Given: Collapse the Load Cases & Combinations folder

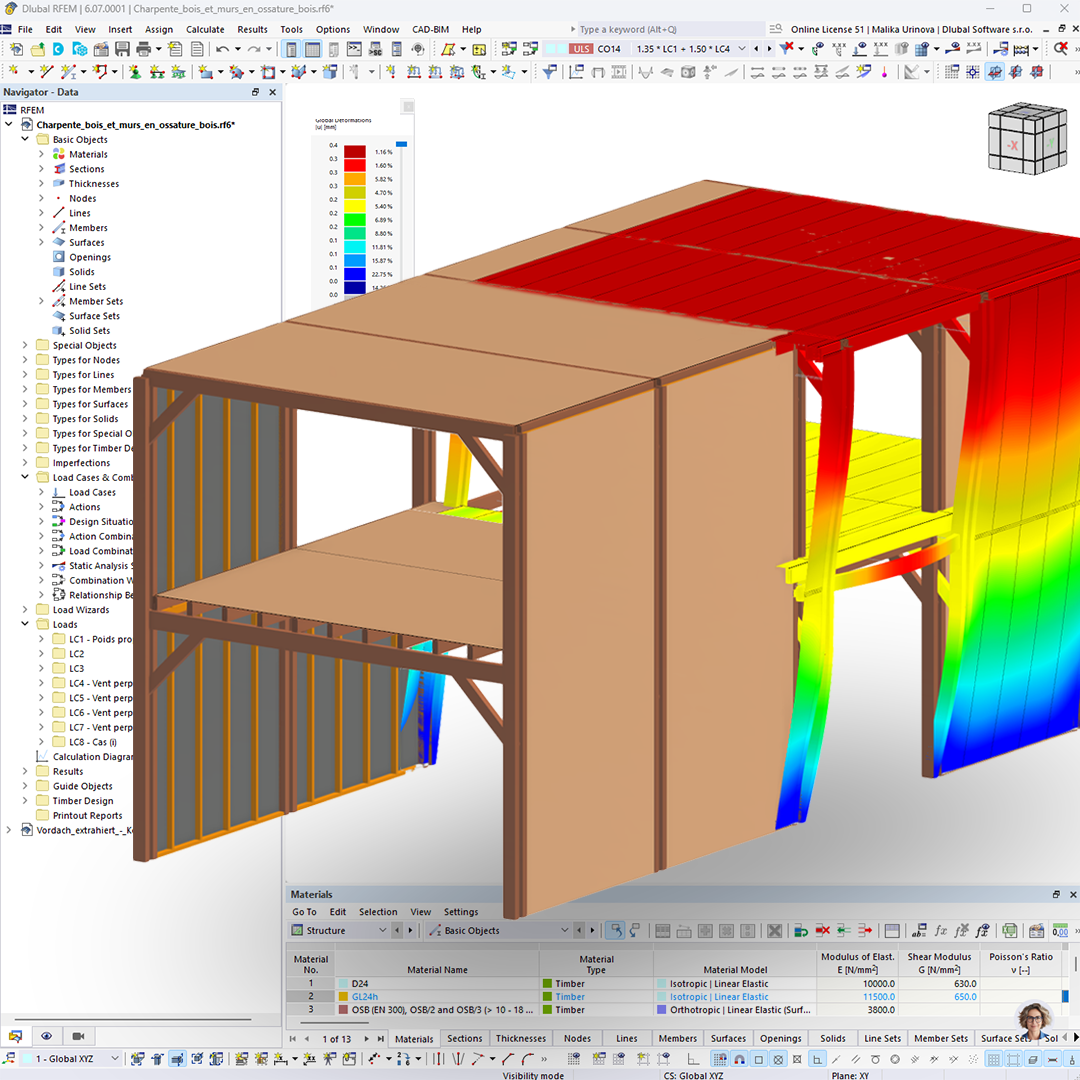Looking at the screenshot, I should 23,477.
